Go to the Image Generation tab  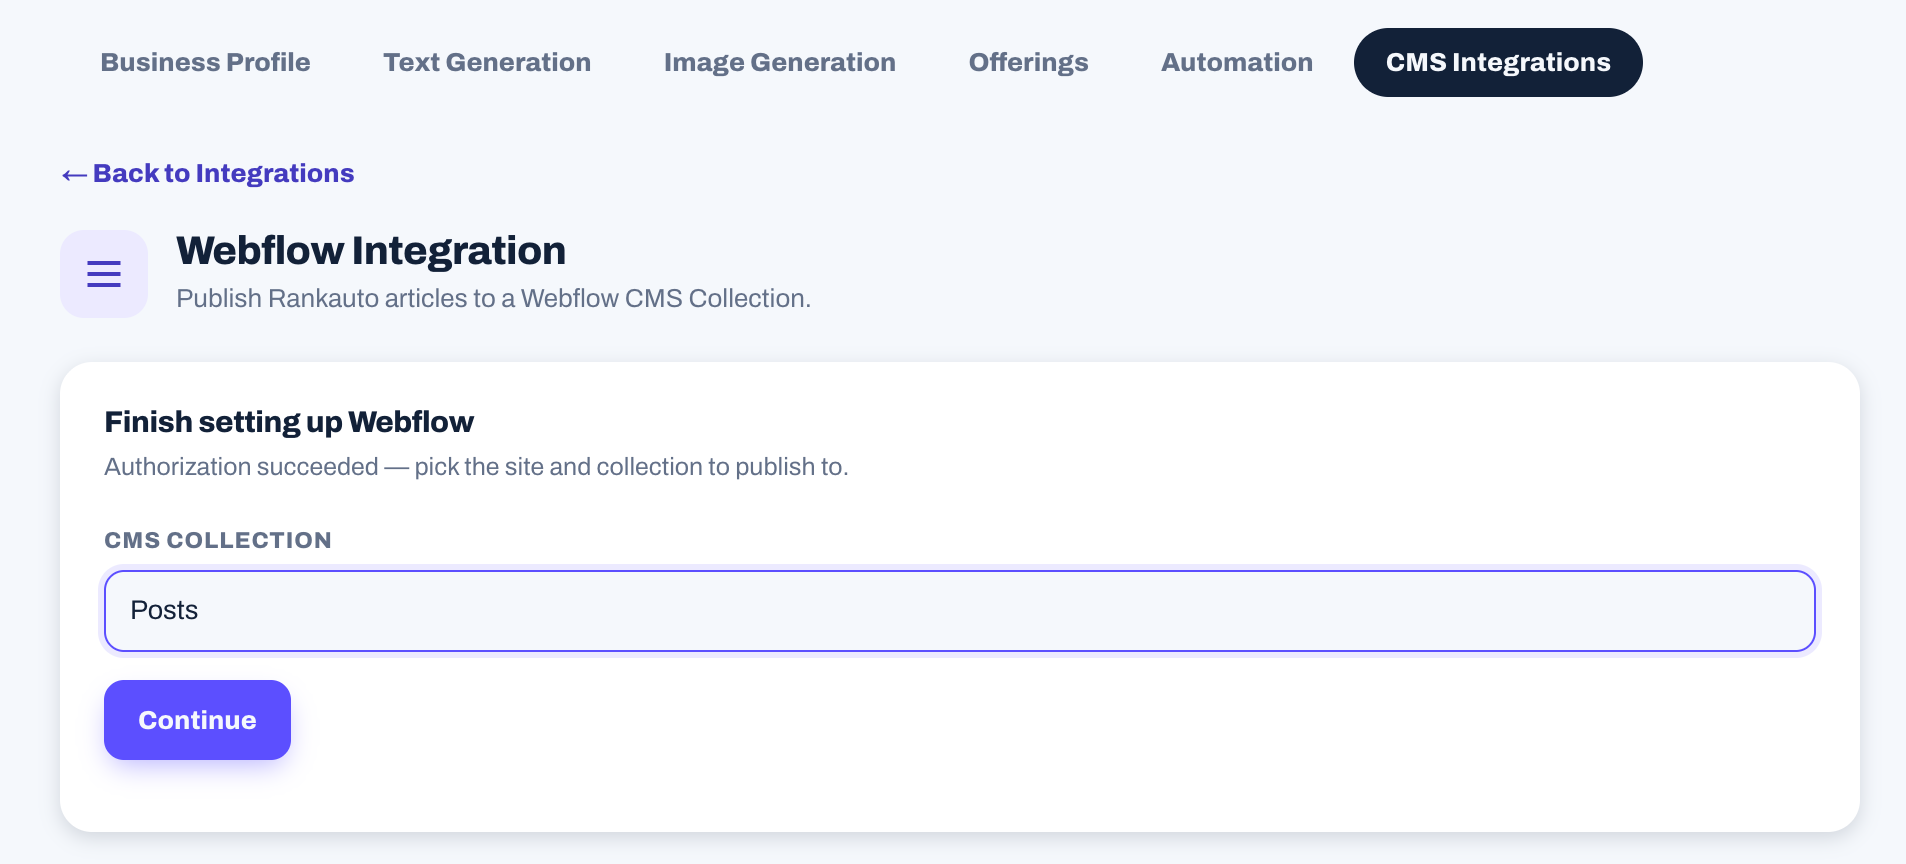click(780, 62)
